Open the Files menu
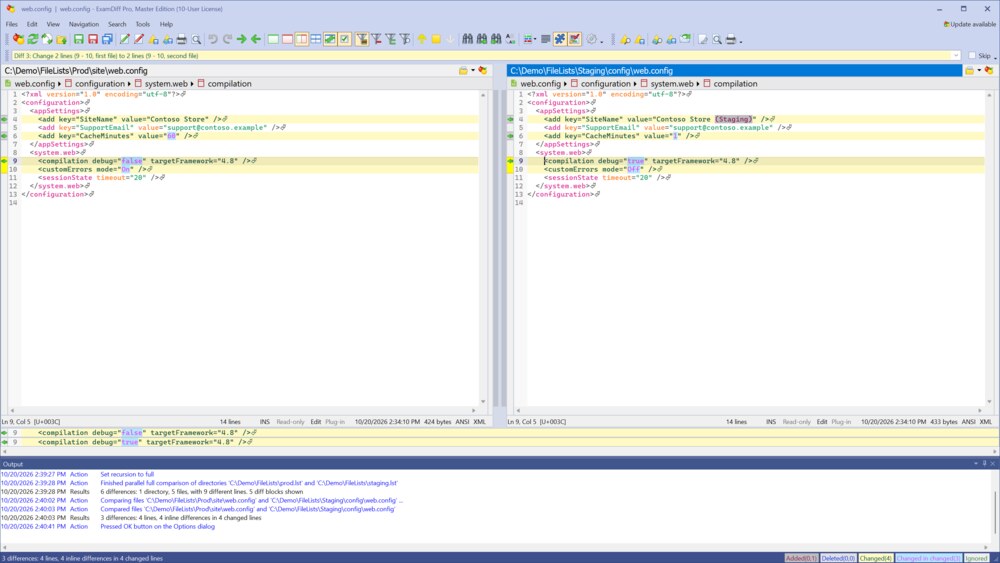 tap(11, 24)
